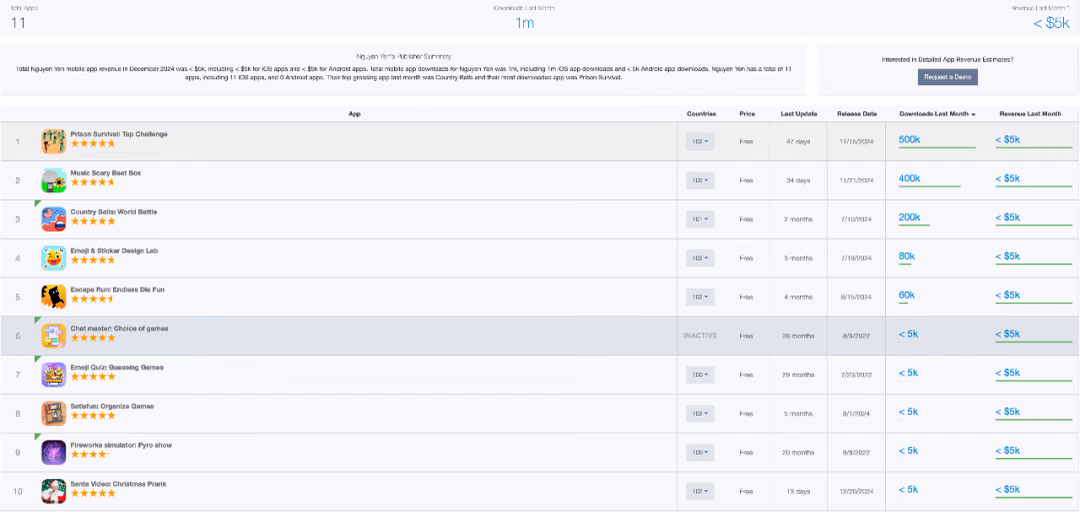The width and height of the screenshot is (1080, 512).
Task: Click the total apps count 11
Action: click(18, 23)
